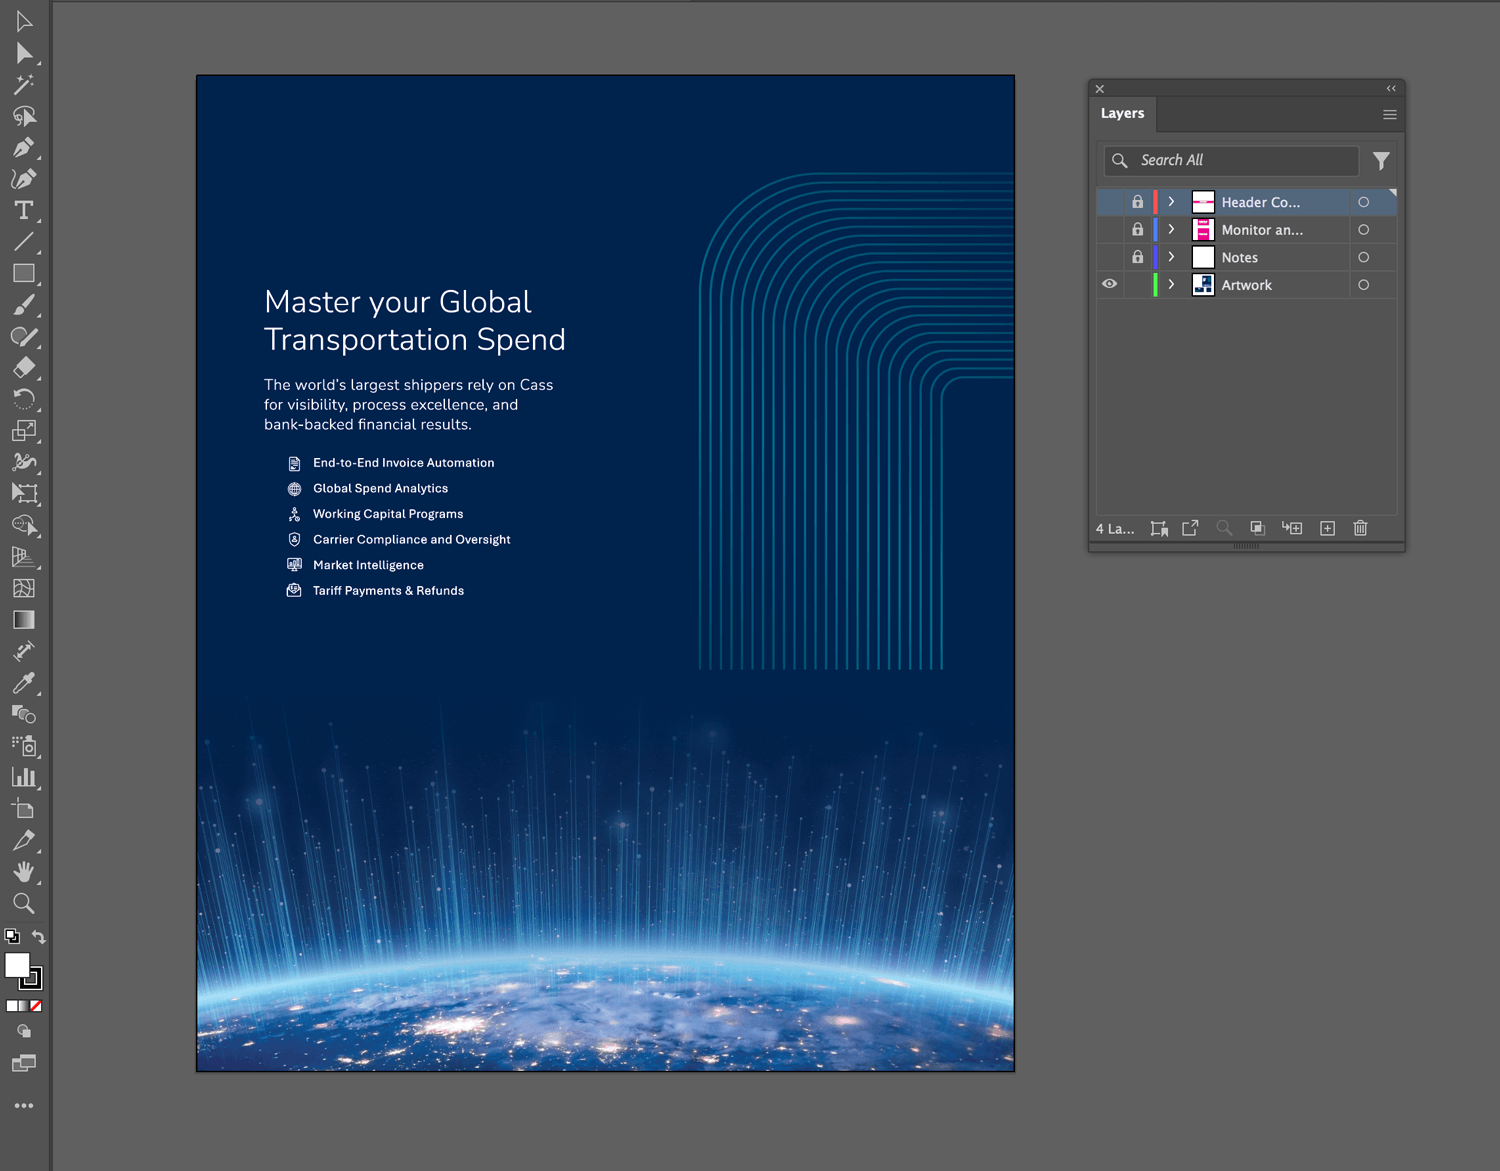Open the layer filter options
1500x1171 pixels.
[1381, 161]
